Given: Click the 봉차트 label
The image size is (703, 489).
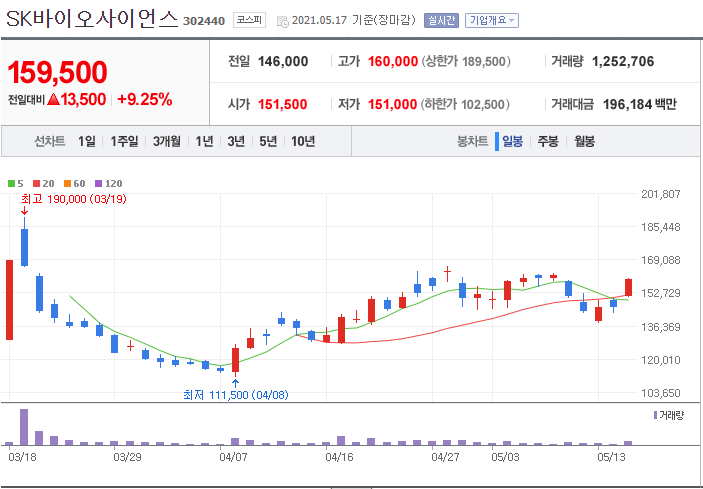Looking at the screenshot, I should point(472,142).
